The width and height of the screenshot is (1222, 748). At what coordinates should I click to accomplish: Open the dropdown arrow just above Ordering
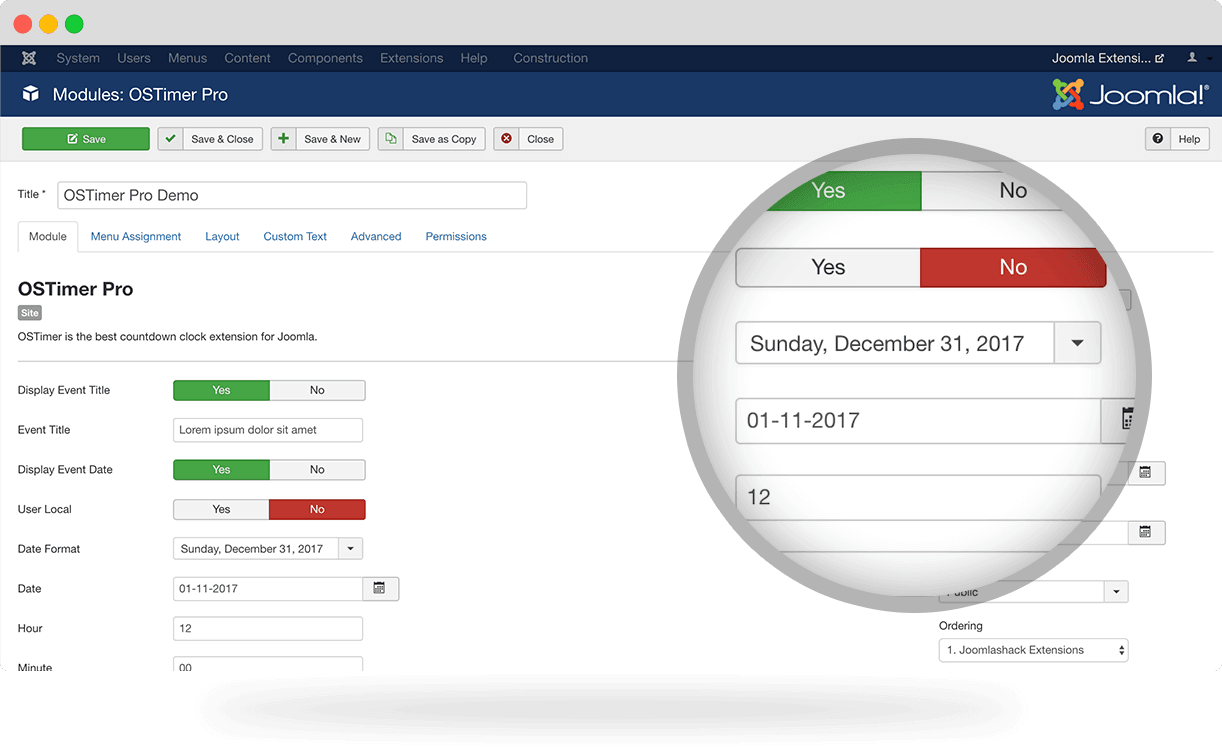pos(1116,592)
